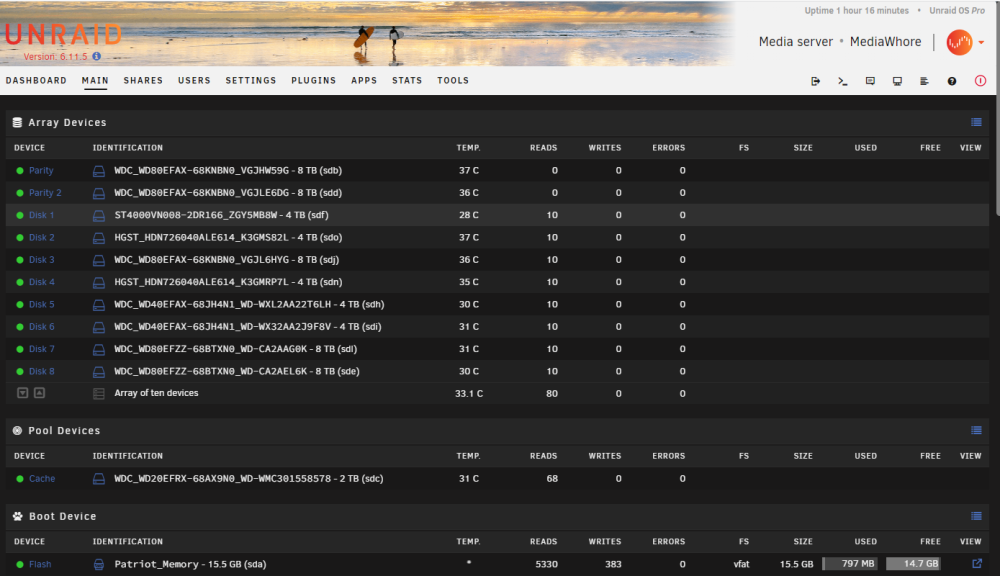Viewport: 1000px width, 576px height.
Task: Open the Disk 2 link
Action: pos(41,237)
